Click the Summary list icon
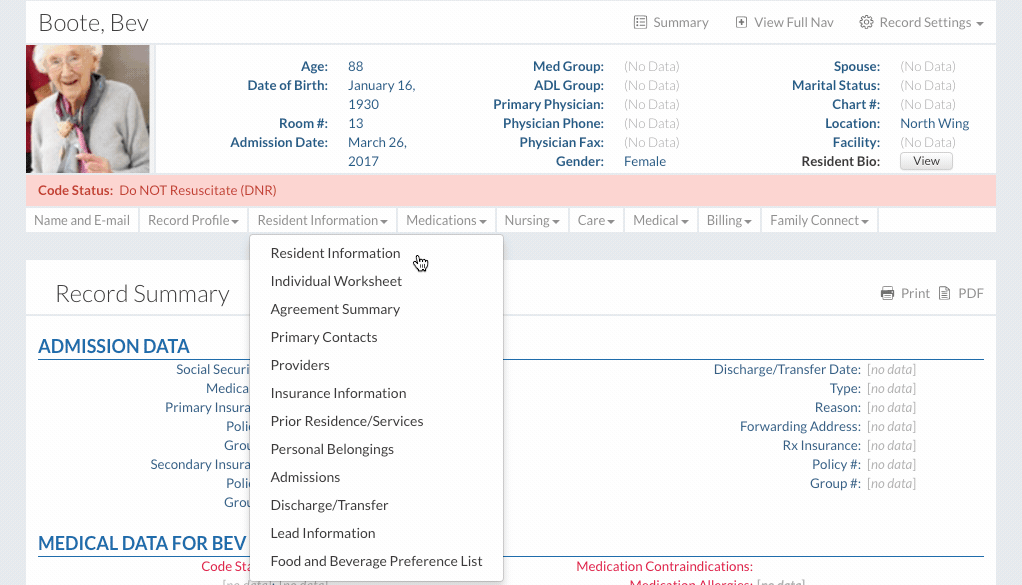Image resolution: width=1022 pixels, height=585 pixels. click(640, 22)
